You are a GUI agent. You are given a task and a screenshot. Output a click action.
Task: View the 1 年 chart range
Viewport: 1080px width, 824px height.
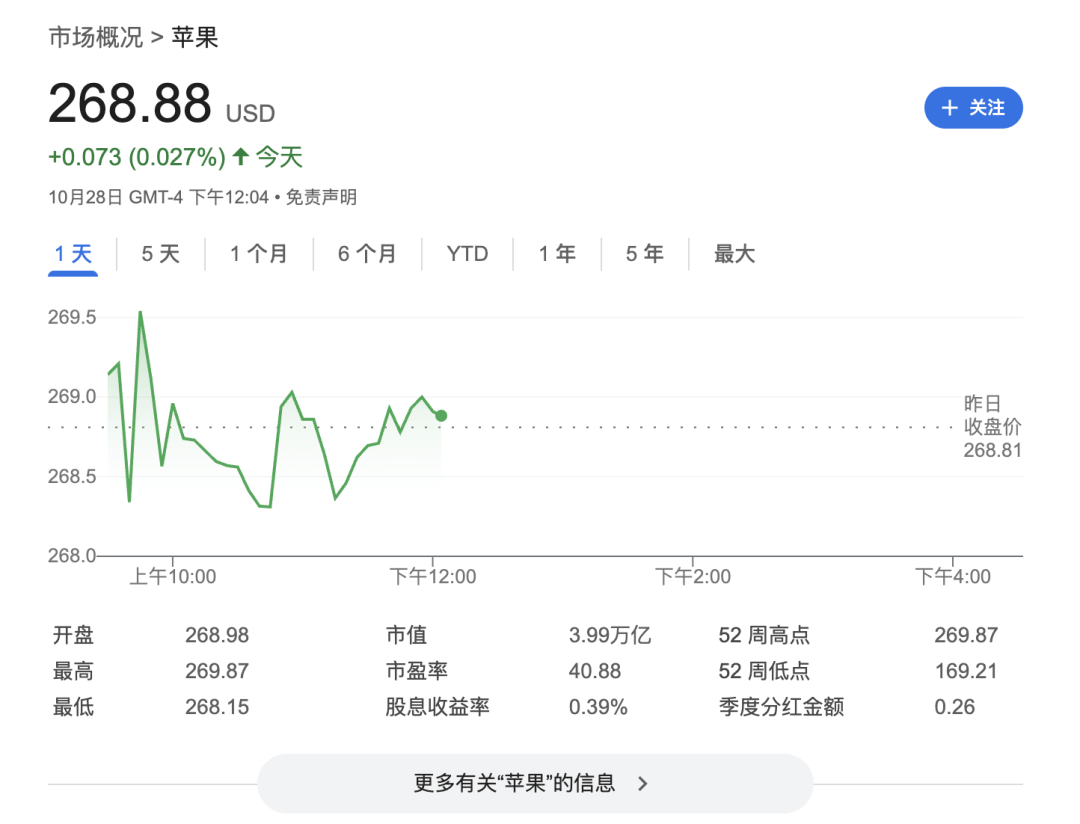click(x=557, y=254)
